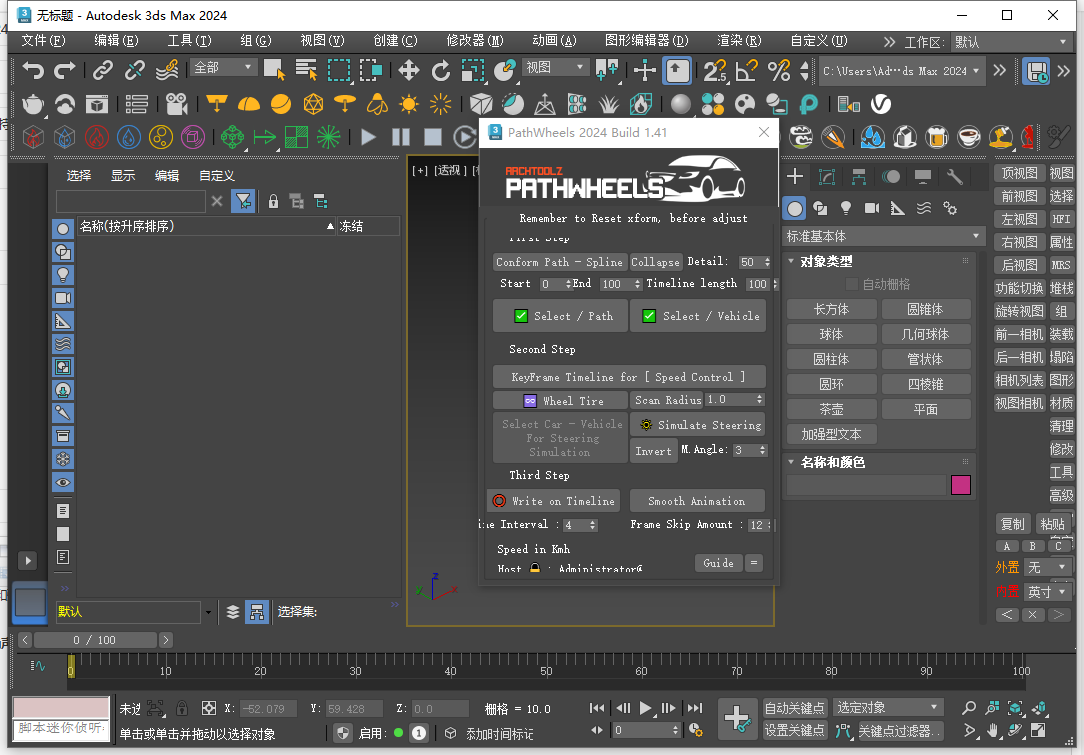Select the Lights category bulb icon

[845, 208]
